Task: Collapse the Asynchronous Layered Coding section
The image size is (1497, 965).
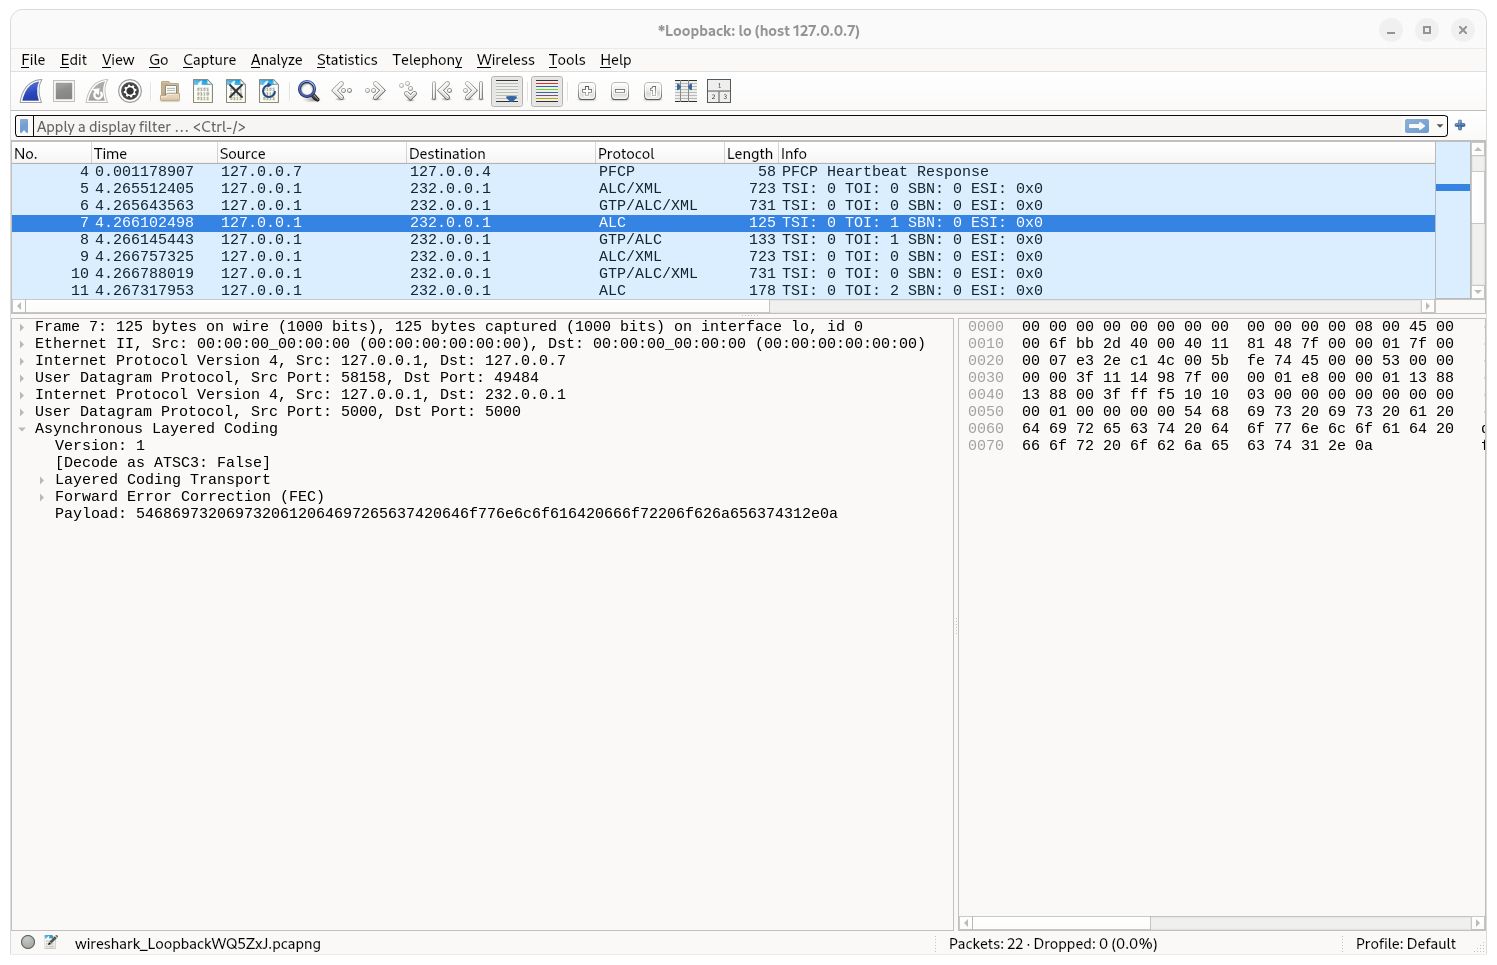Action: (22, 428)
